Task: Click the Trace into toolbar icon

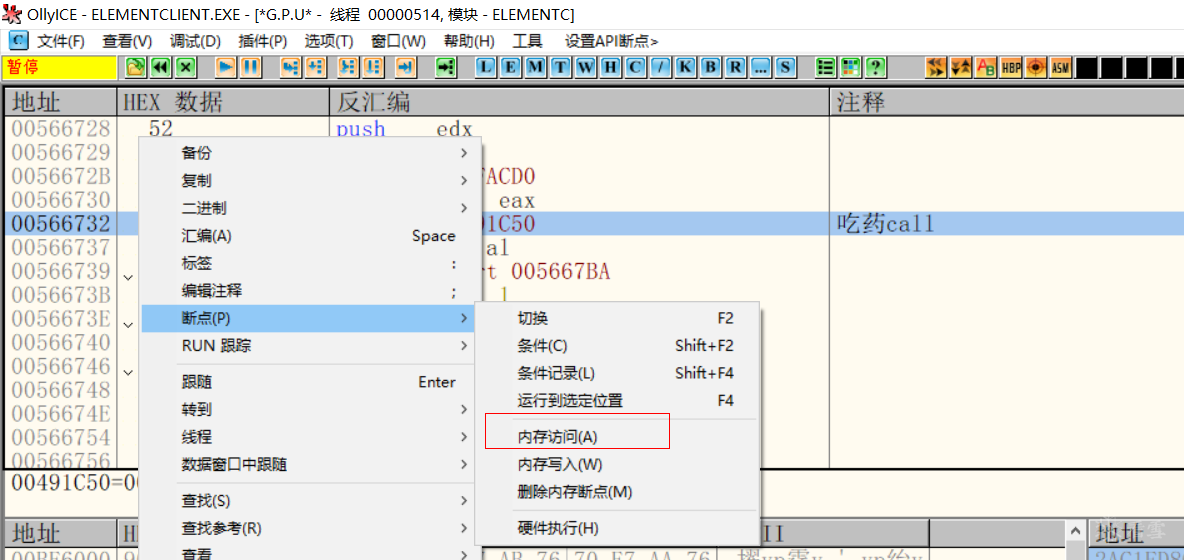Action: (x=348, y=67)
